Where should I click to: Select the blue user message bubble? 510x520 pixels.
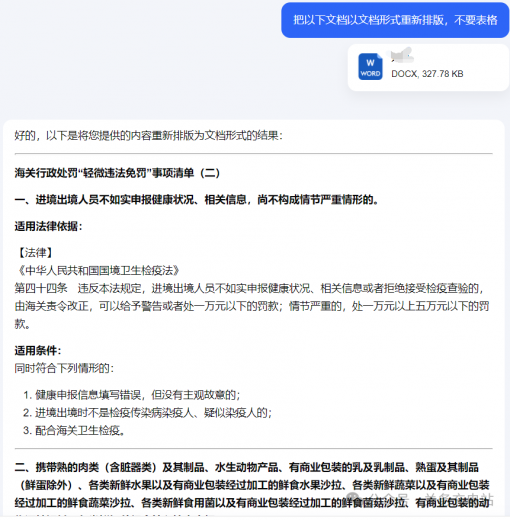395,20
